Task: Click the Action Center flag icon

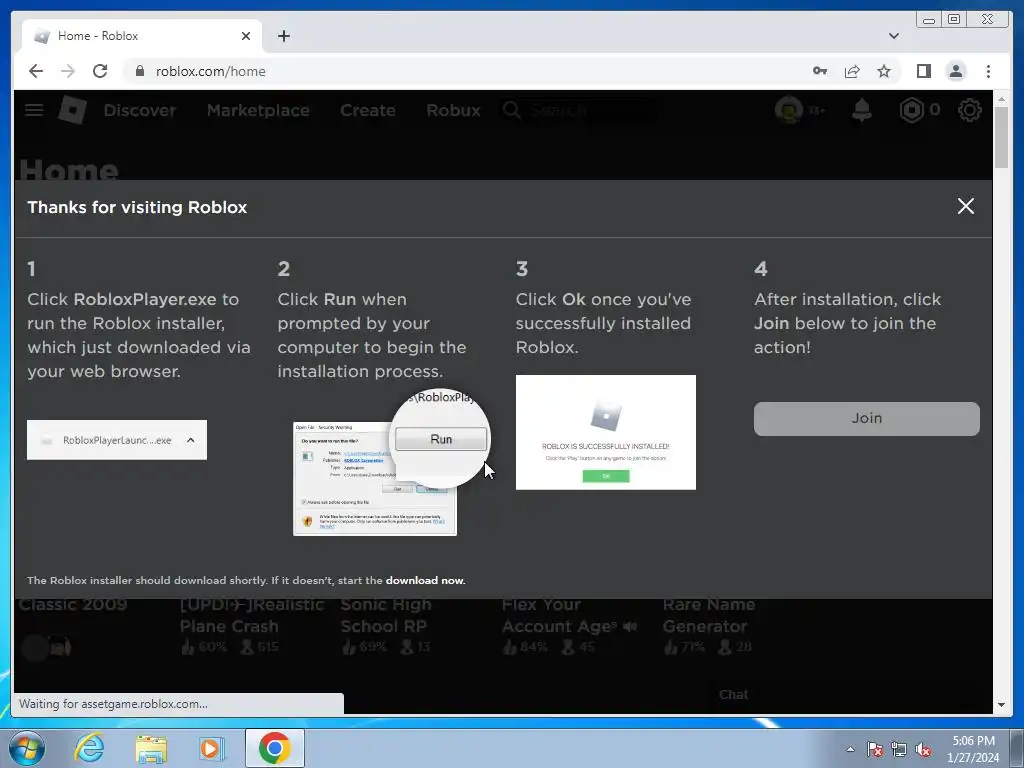Action: (x=874, y=749)
